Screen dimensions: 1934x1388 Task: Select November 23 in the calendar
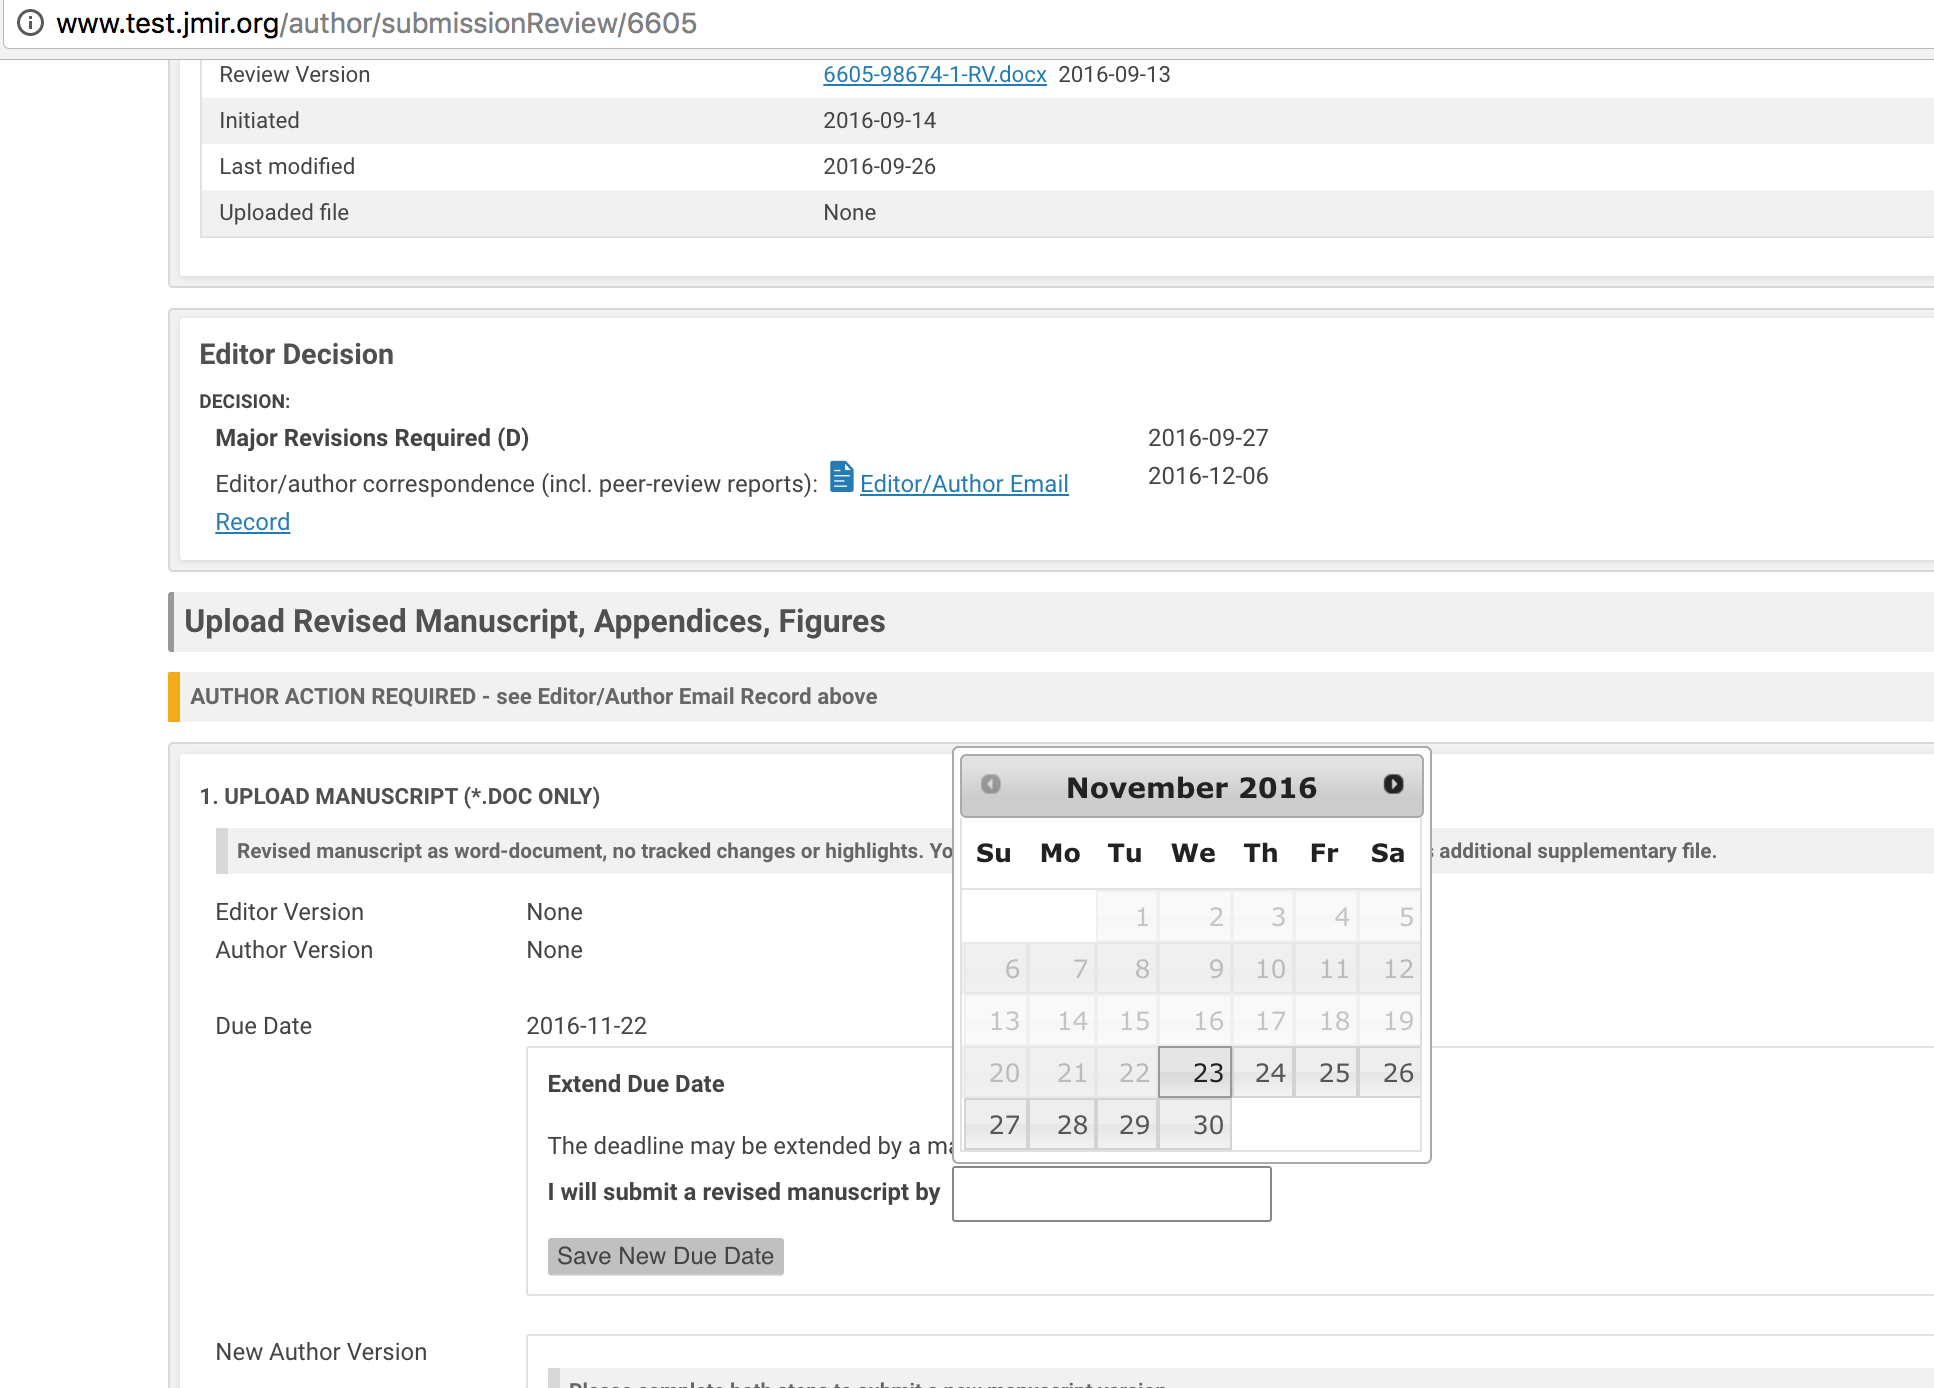pyautogui.click(x=1195, y=1073)
